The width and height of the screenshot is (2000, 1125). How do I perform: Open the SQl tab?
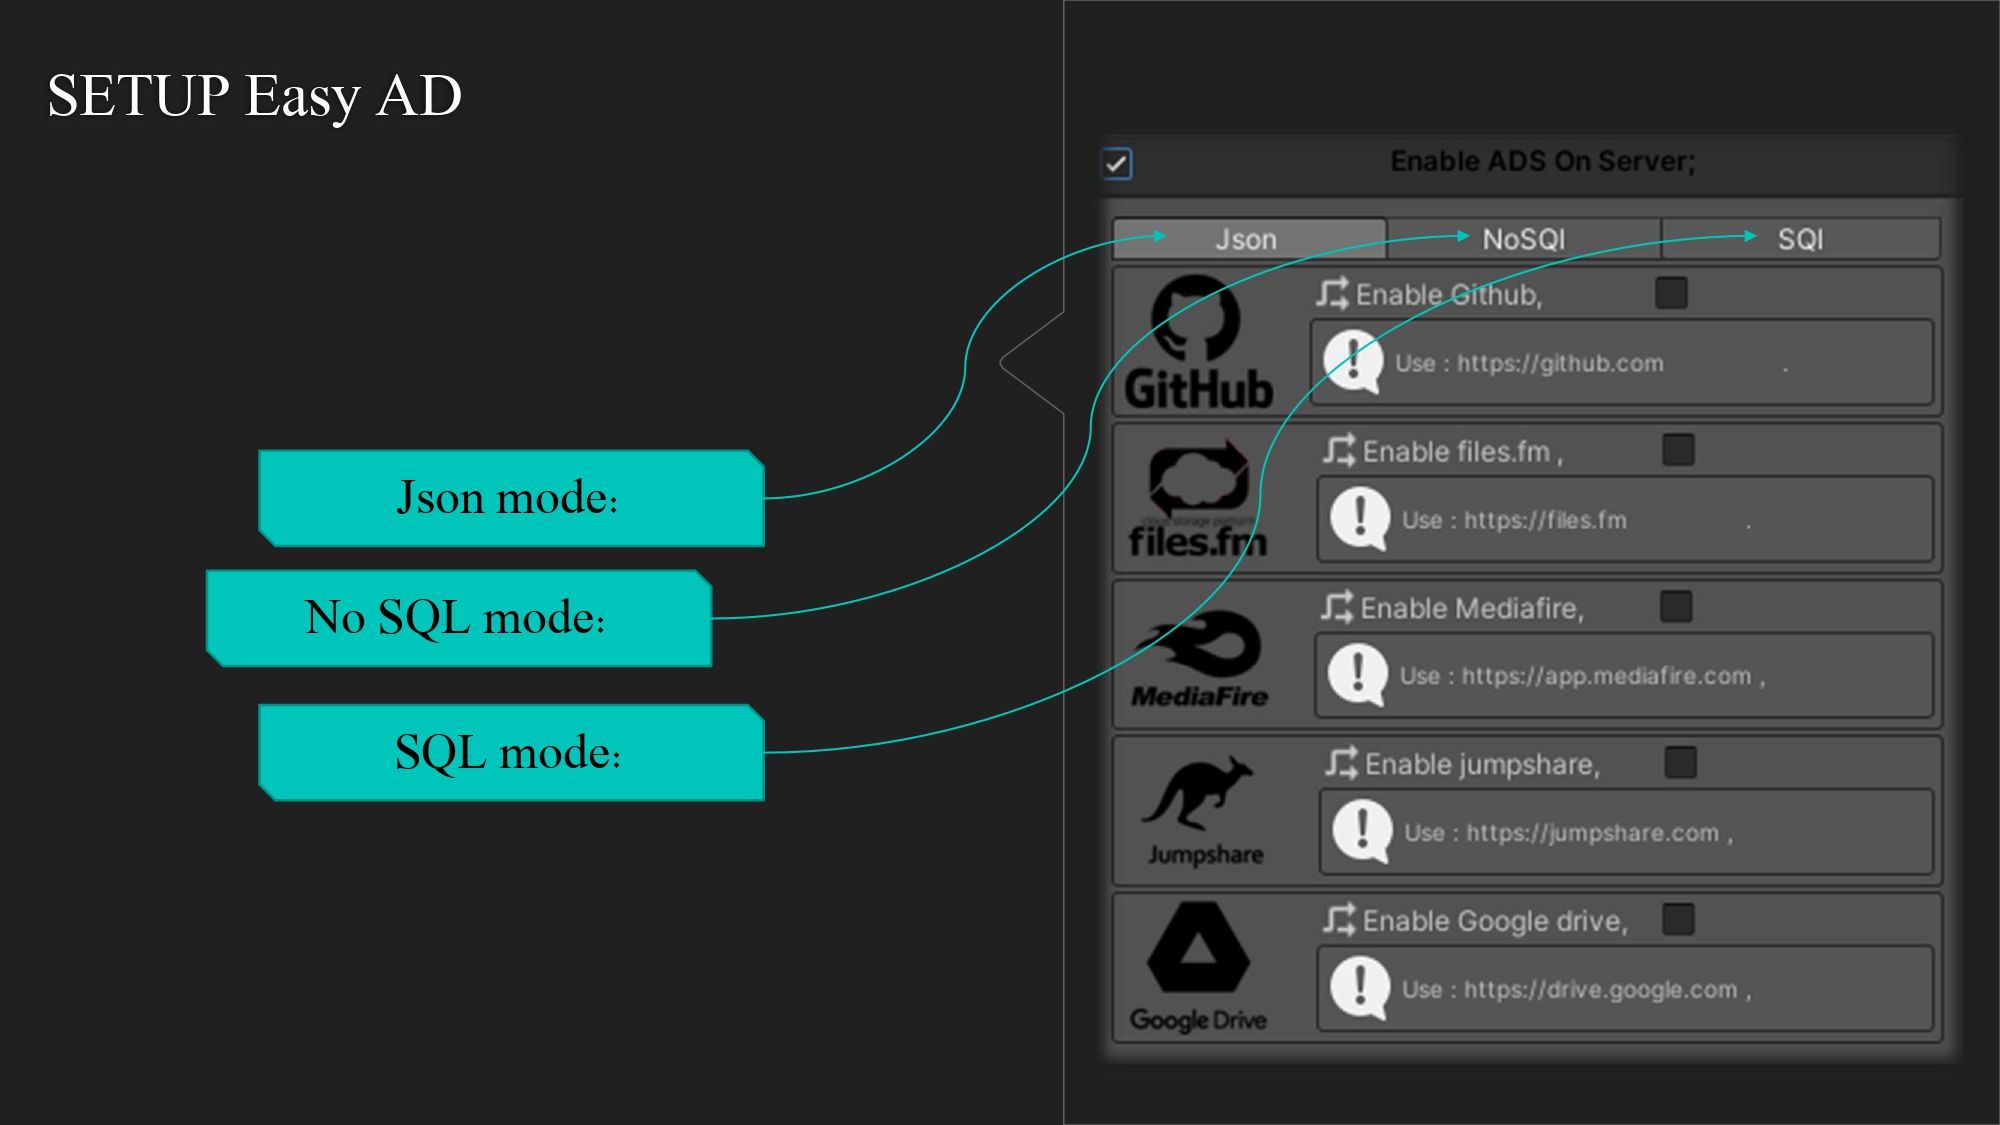pos(1800,240)
